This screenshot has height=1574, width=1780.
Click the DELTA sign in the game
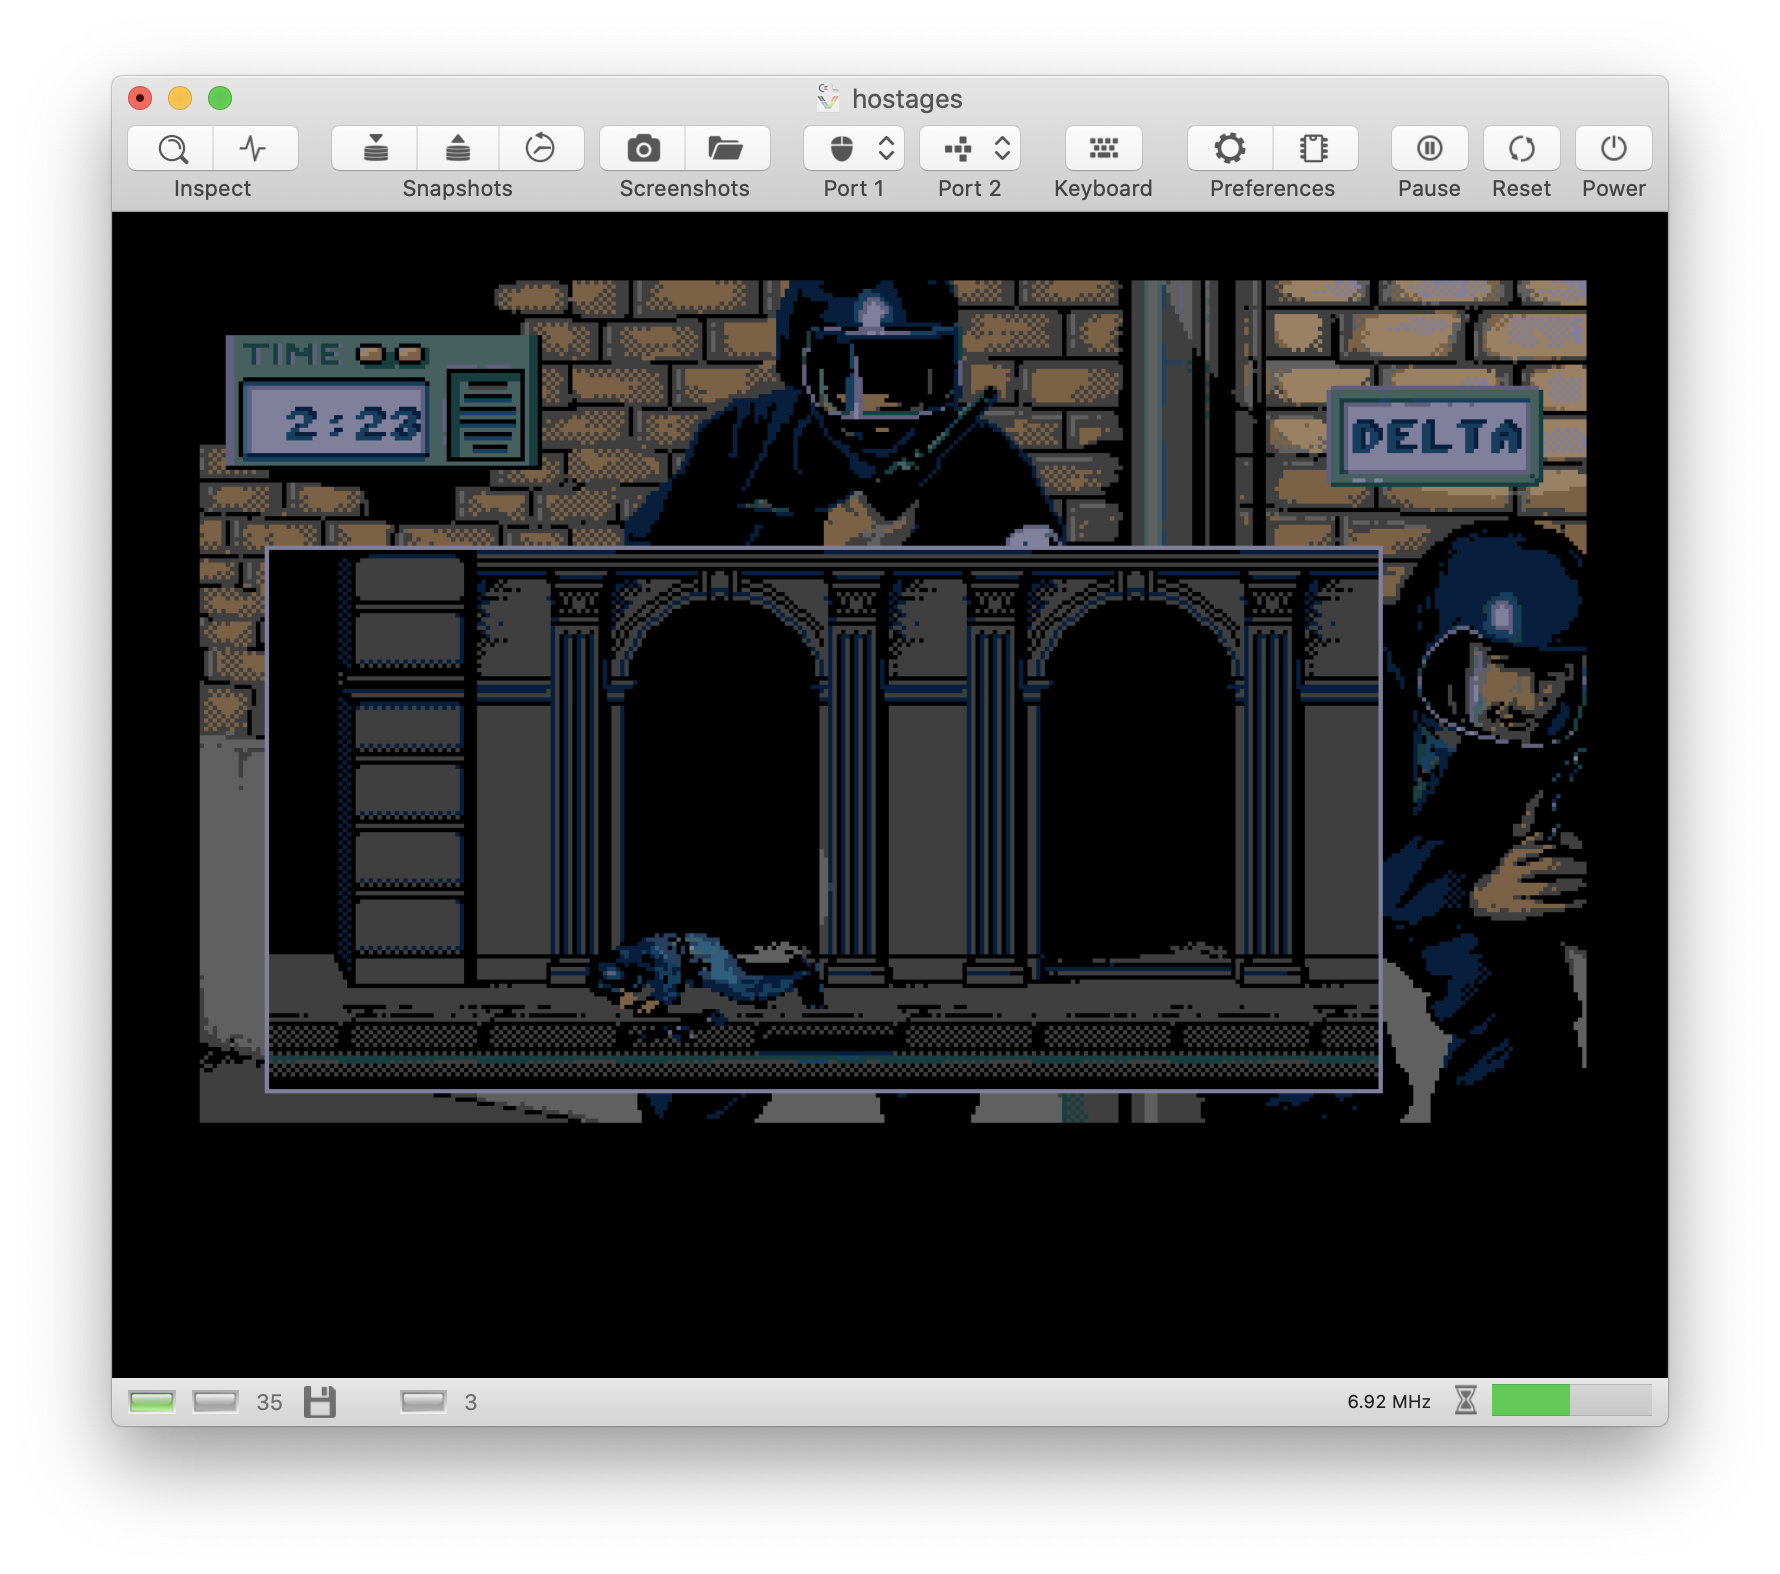click(1435, 436)
